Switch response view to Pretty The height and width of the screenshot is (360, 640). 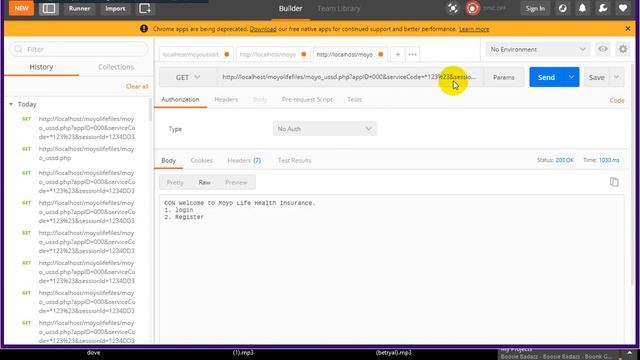[175, 182]
